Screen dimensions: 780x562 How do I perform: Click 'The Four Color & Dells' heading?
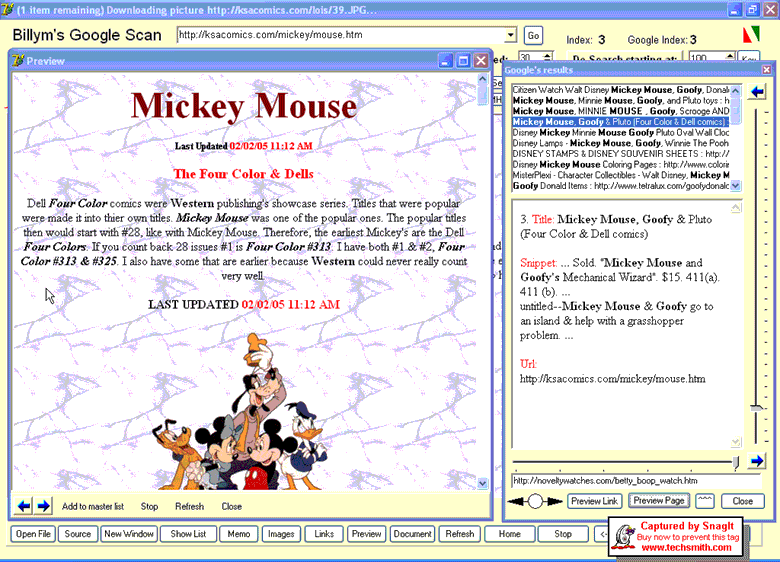(x=243, y=174)
